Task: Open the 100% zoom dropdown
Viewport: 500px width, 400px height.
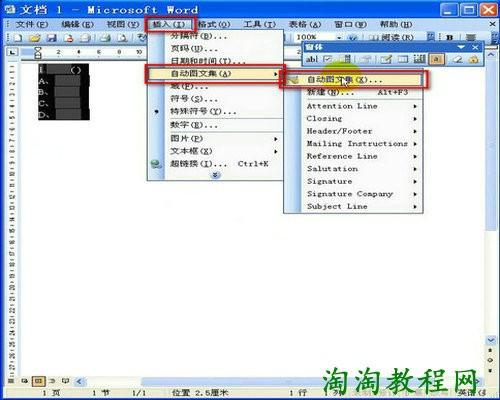Action: pos(339,37)
